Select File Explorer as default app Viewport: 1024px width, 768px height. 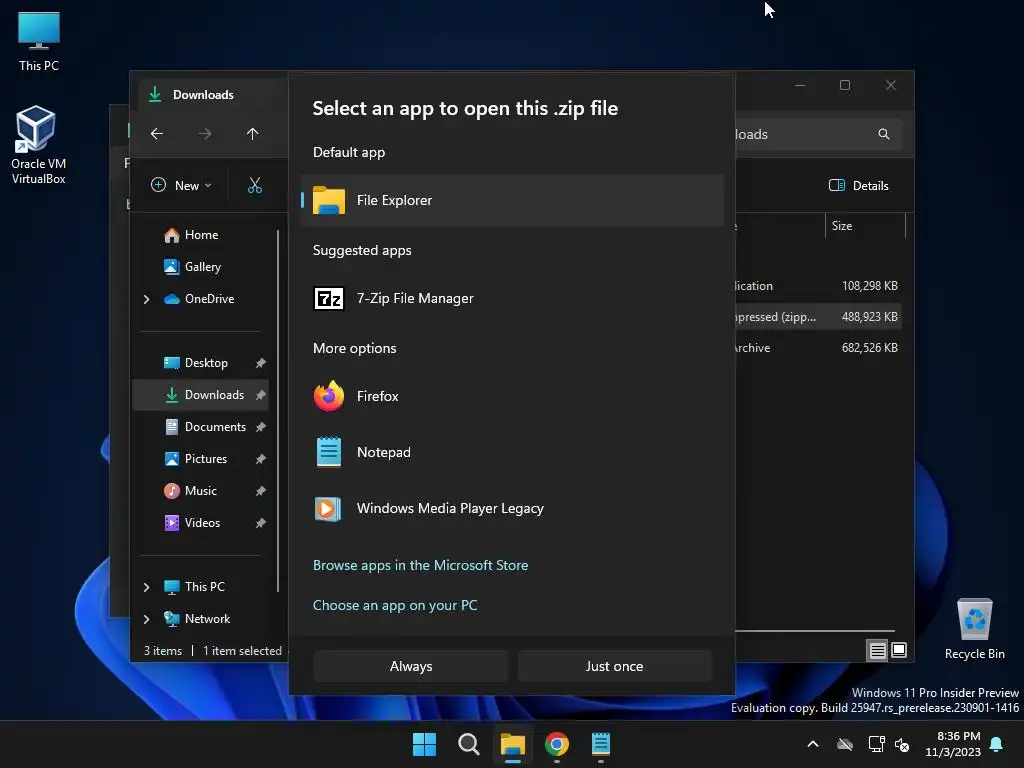512,200
